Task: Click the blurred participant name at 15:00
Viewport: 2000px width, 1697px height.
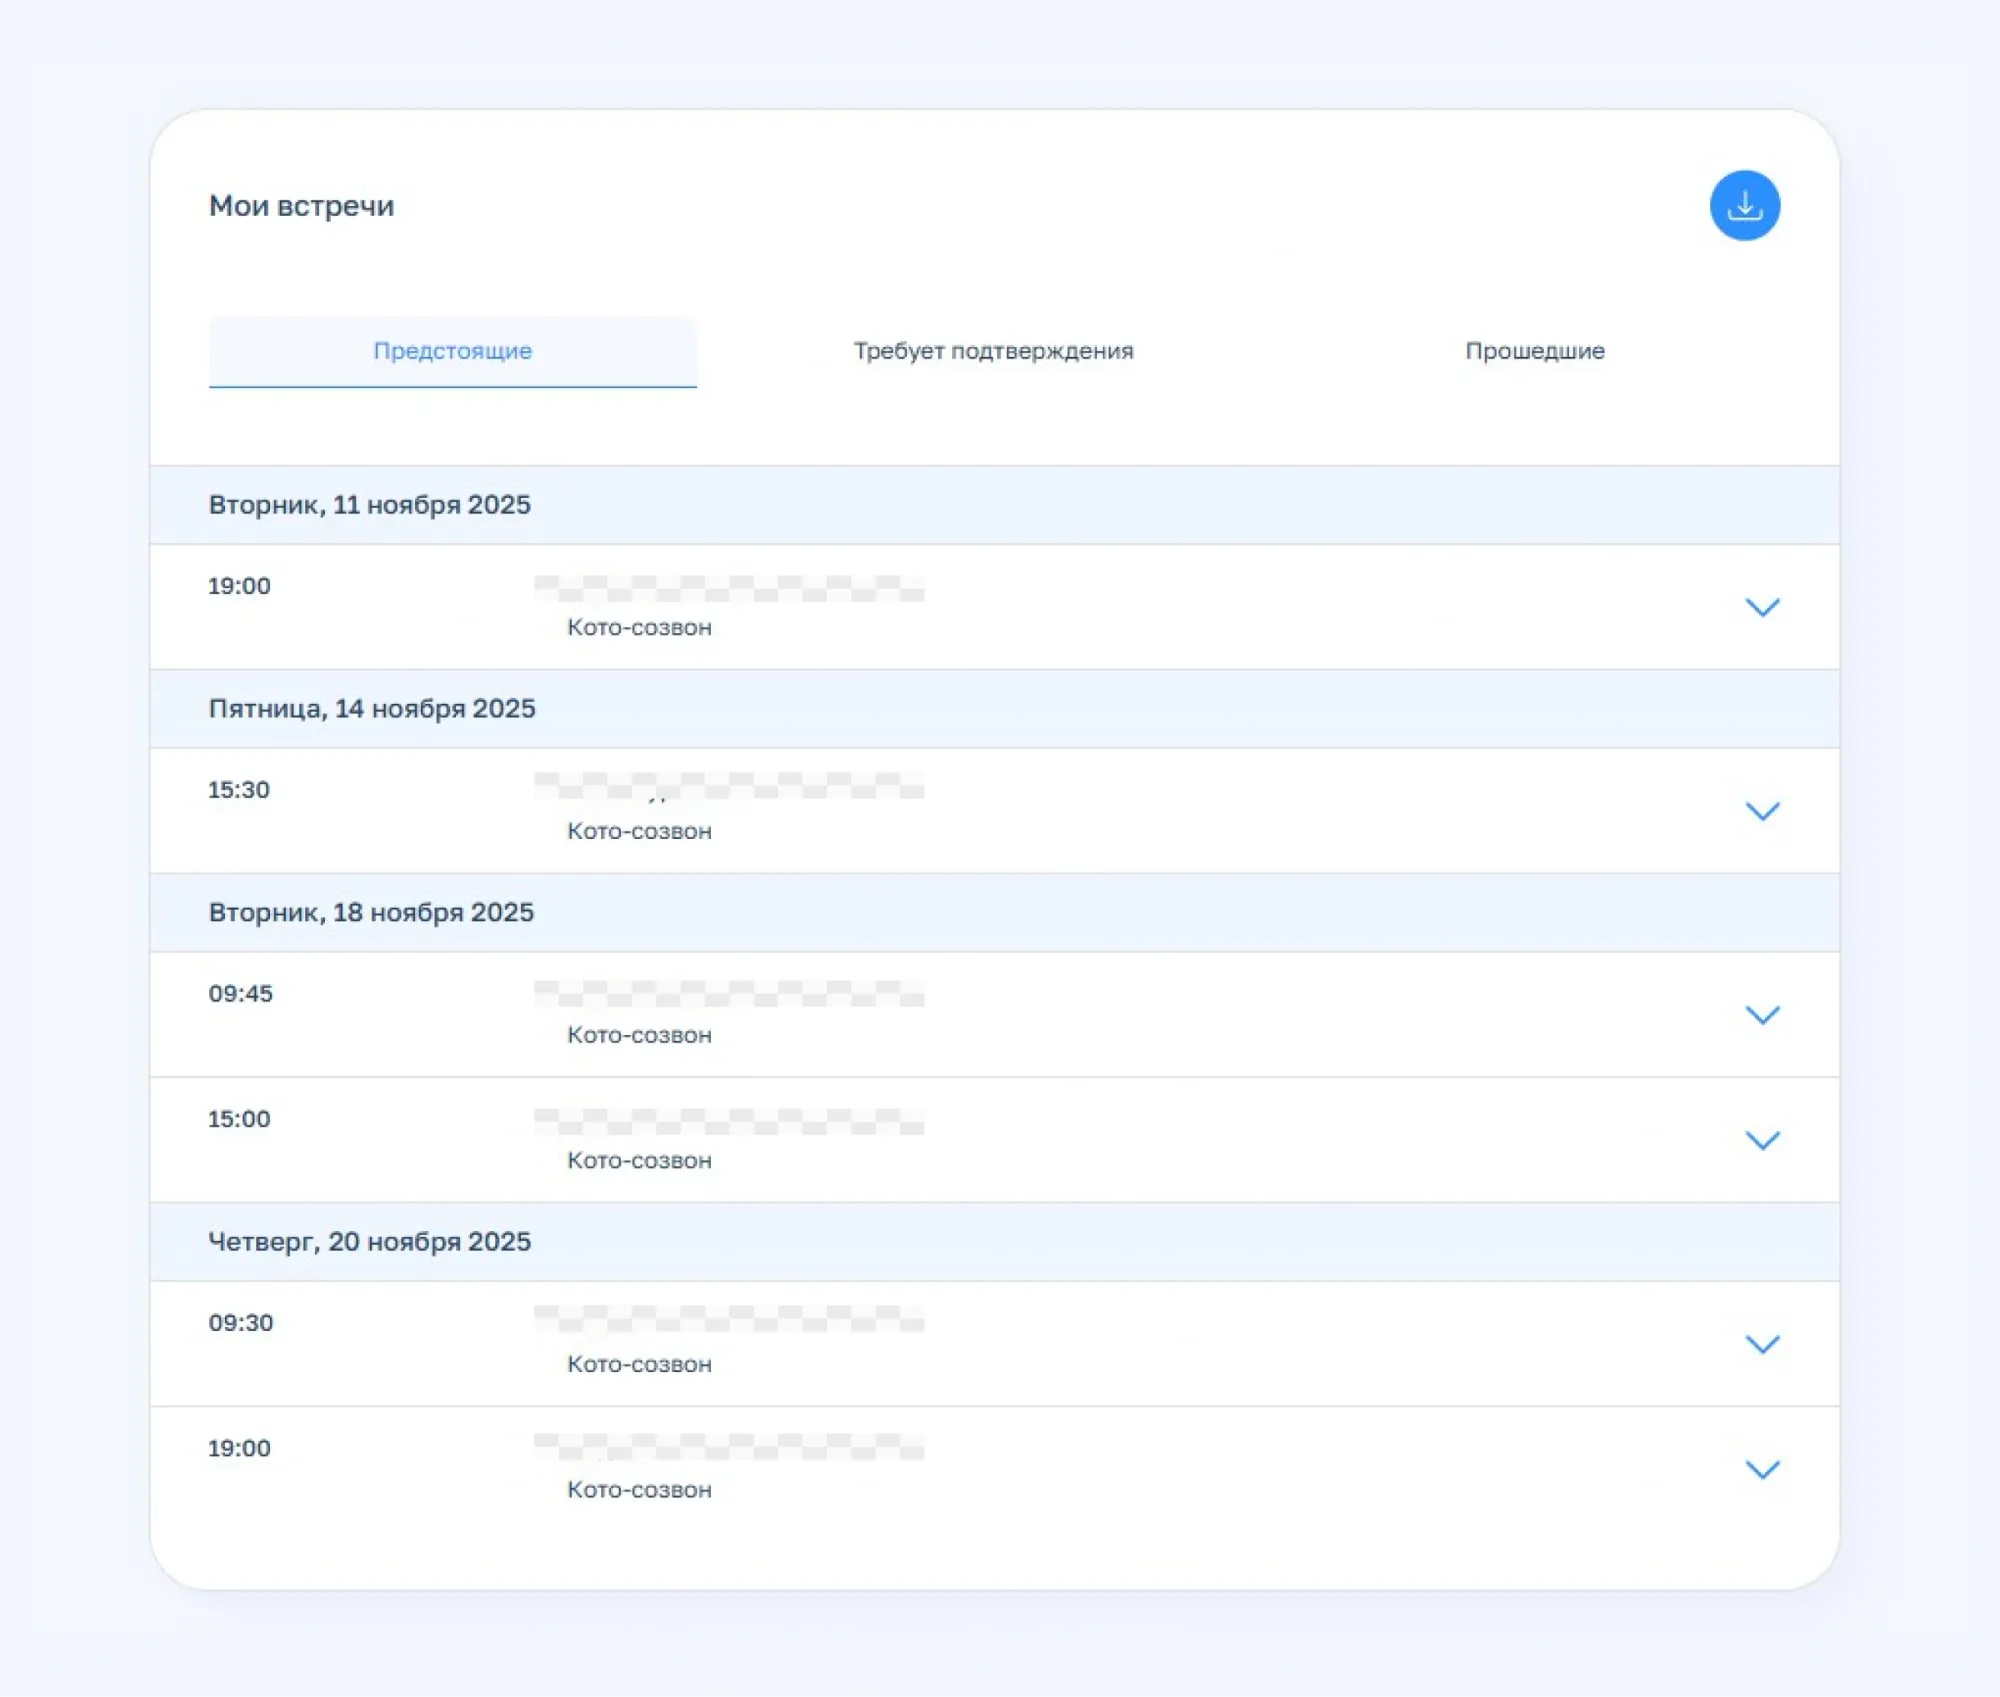Action: point(728,1122)
